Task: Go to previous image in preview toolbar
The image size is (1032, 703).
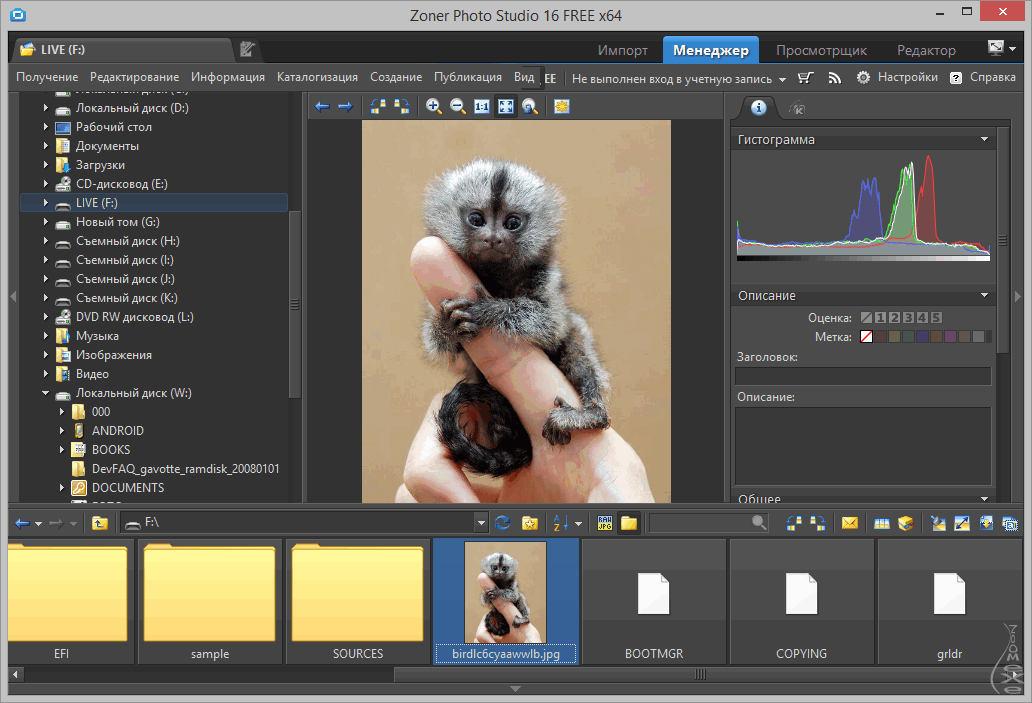Action: coord(322,107)
